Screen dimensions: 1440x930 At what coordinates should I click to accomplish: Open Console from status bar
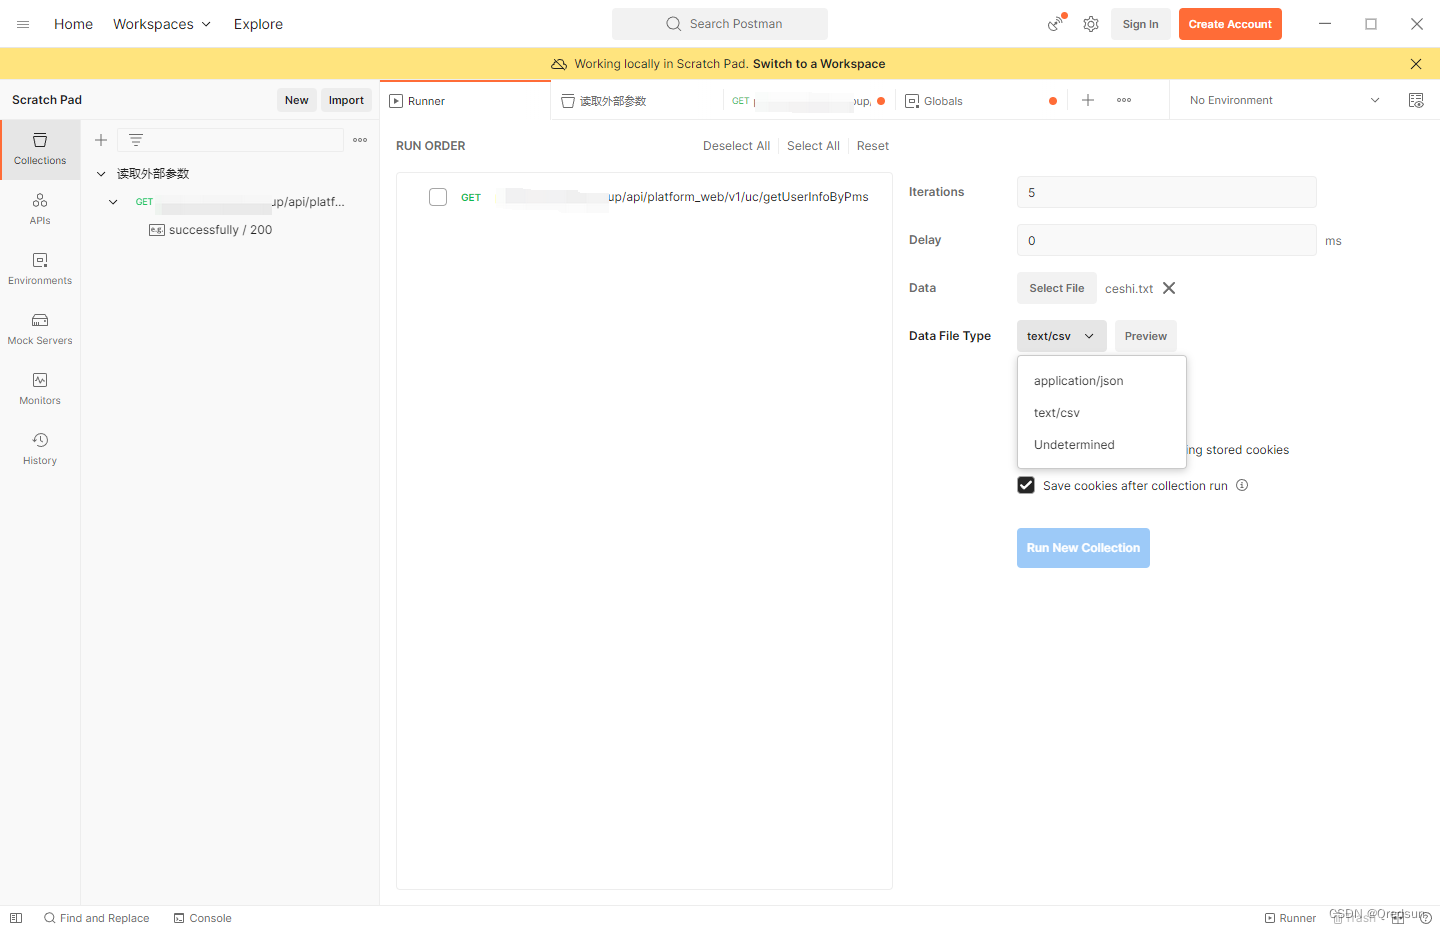(202, 918)
